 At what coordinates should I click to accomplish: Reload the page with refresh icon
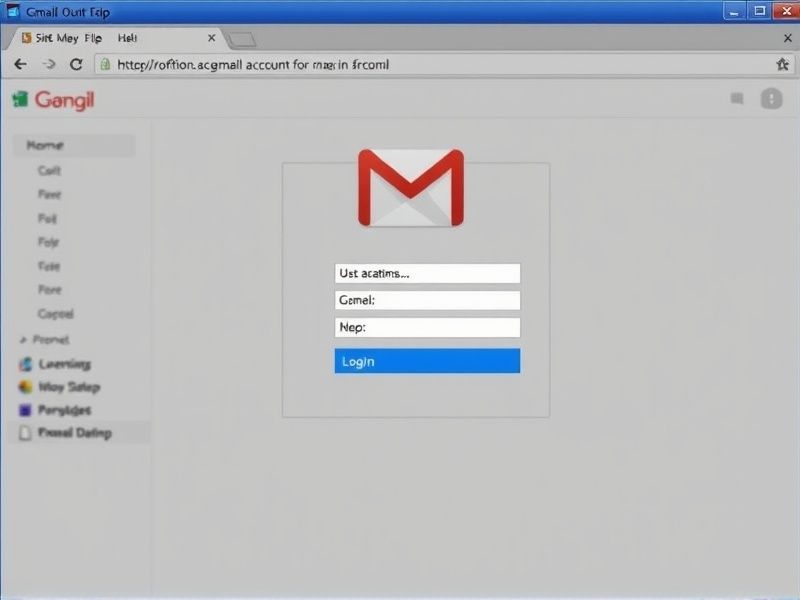pyautogui.click(x=76, y=64)
